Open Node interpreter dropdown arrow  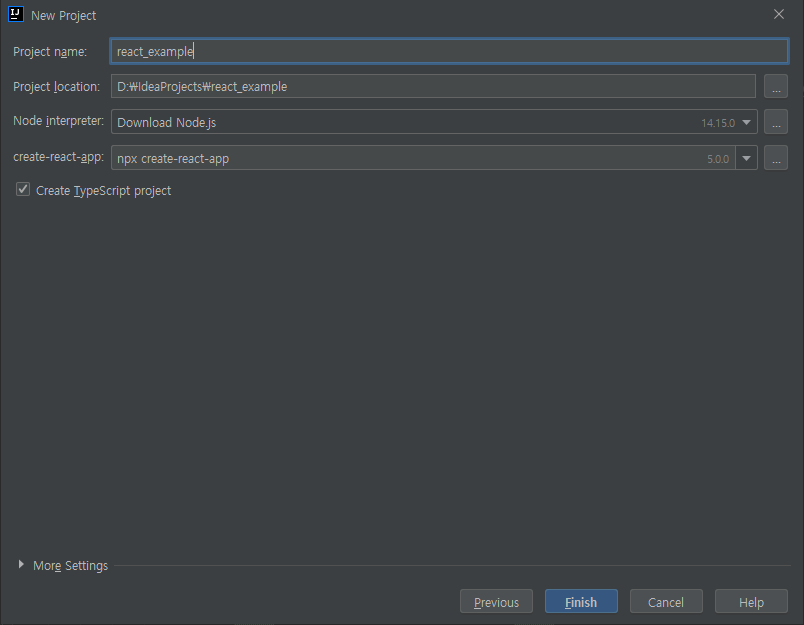tap(747, 123)
